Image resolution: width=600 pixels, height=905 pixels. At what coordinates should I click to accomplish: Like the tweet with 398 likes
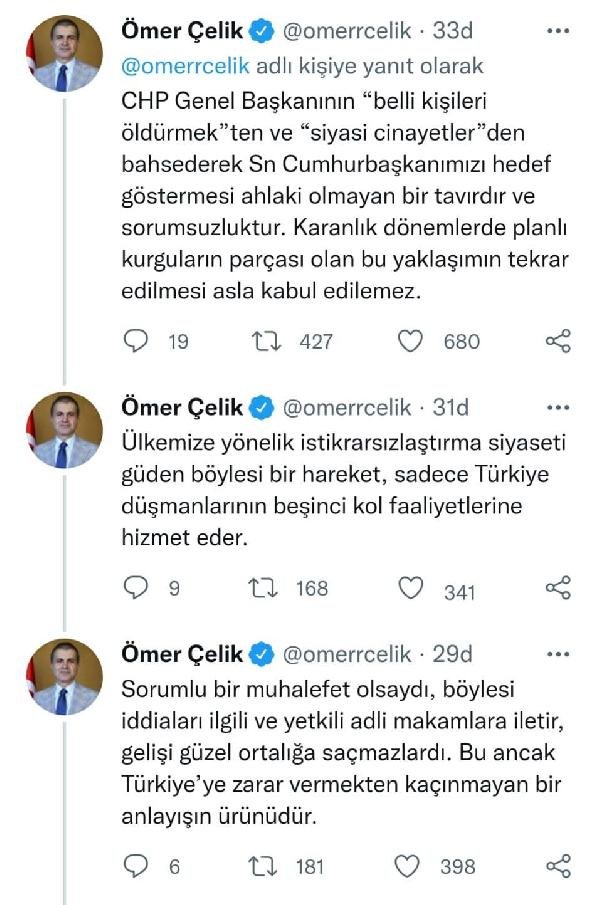pyautogui.click(x=410, y=865)
